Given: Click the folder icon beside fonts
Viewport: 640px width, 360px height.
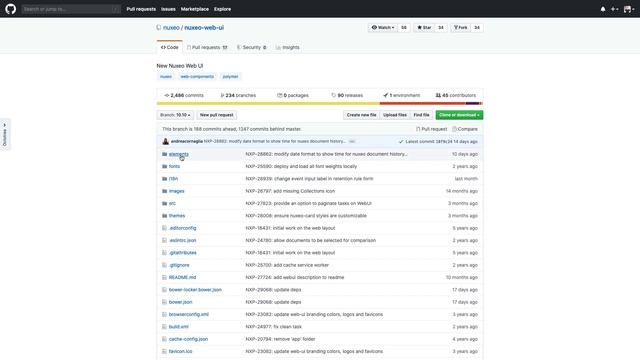Looking at the screenshot, I should click(x=164, y=167).
